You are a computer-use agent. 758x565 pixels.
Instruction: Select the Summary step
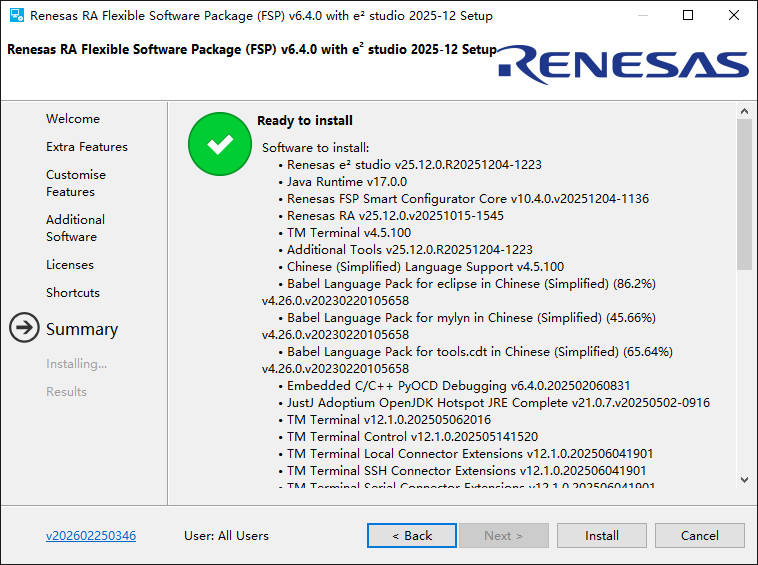pyautogui.click(x=82, y=329)
